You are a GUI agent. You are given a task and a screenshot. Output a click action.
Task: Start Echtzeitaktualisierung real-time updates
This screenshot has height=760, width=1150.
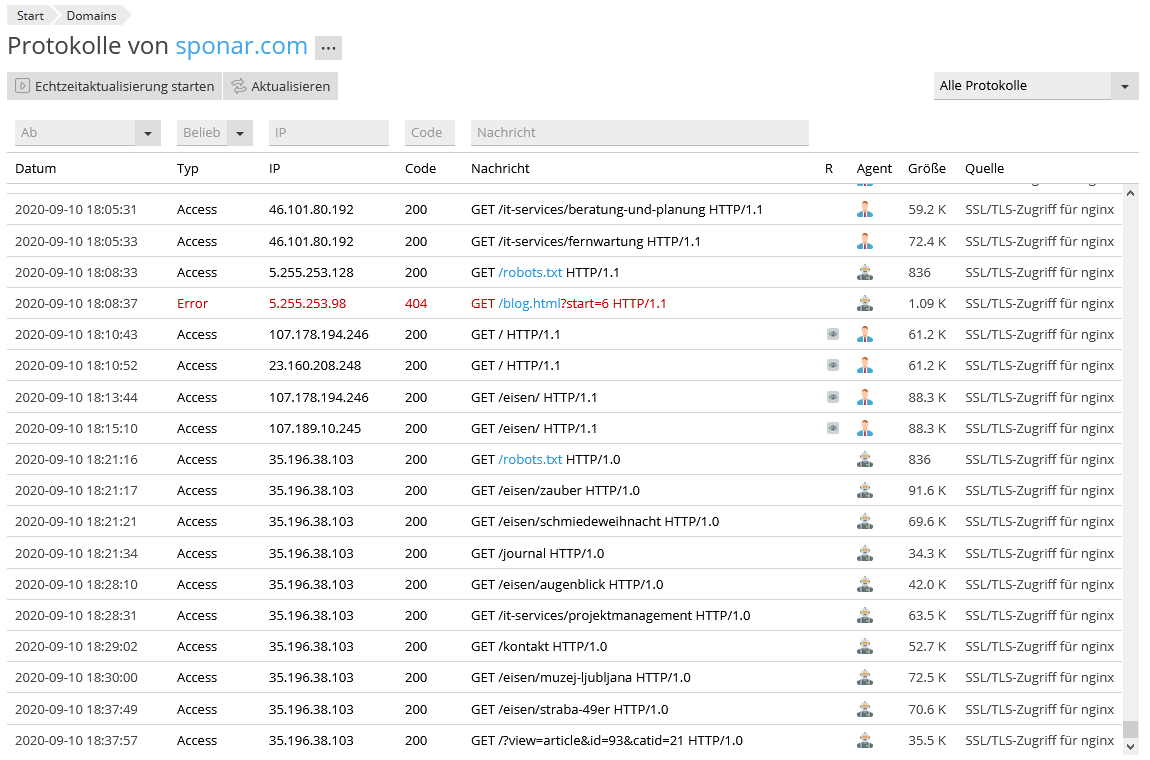click(x=115, y=86)
